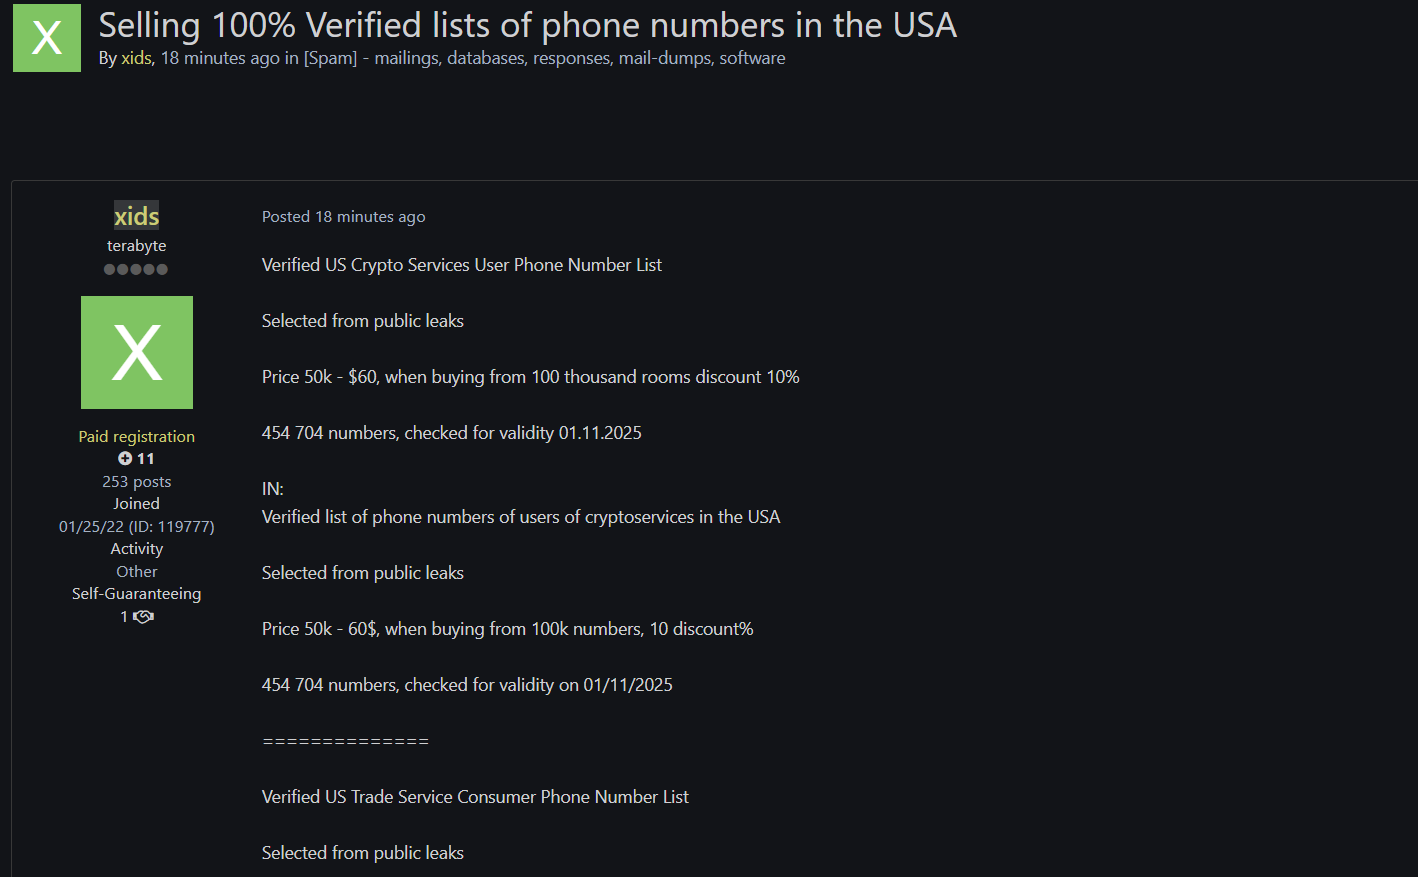Click the plus reputation icon beside 11
The width and height of the screenshot is (1418, 877).
125,458
